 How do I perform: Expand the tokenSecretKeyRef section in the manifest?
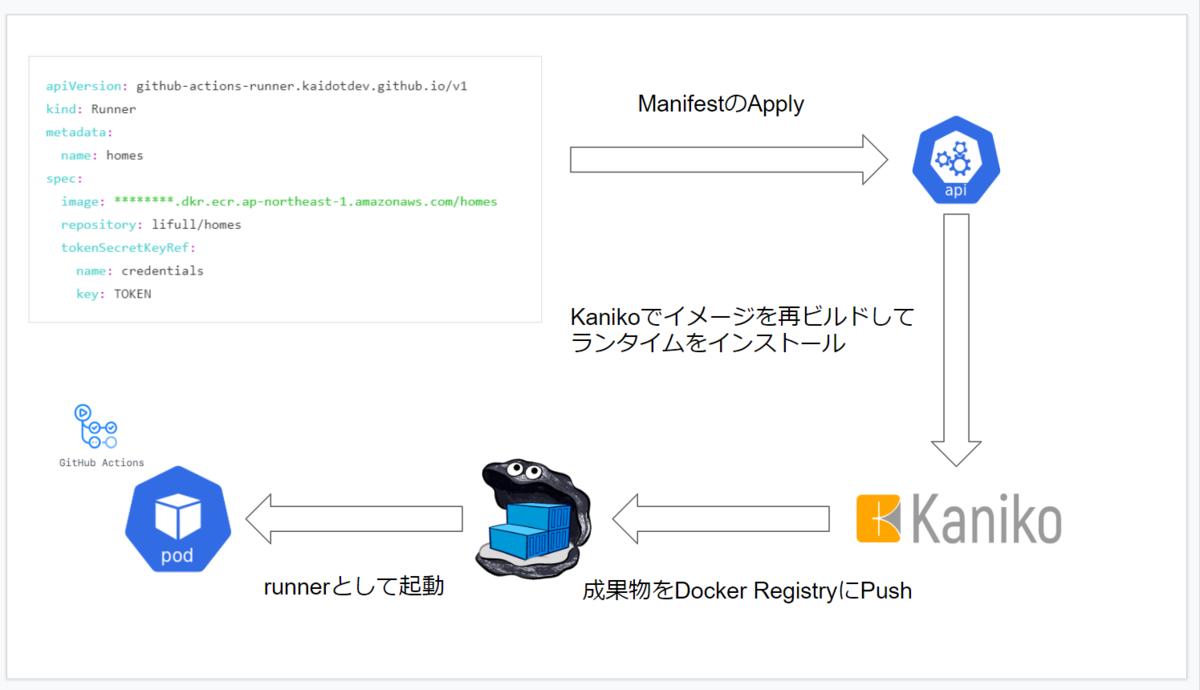pos(127,247)
